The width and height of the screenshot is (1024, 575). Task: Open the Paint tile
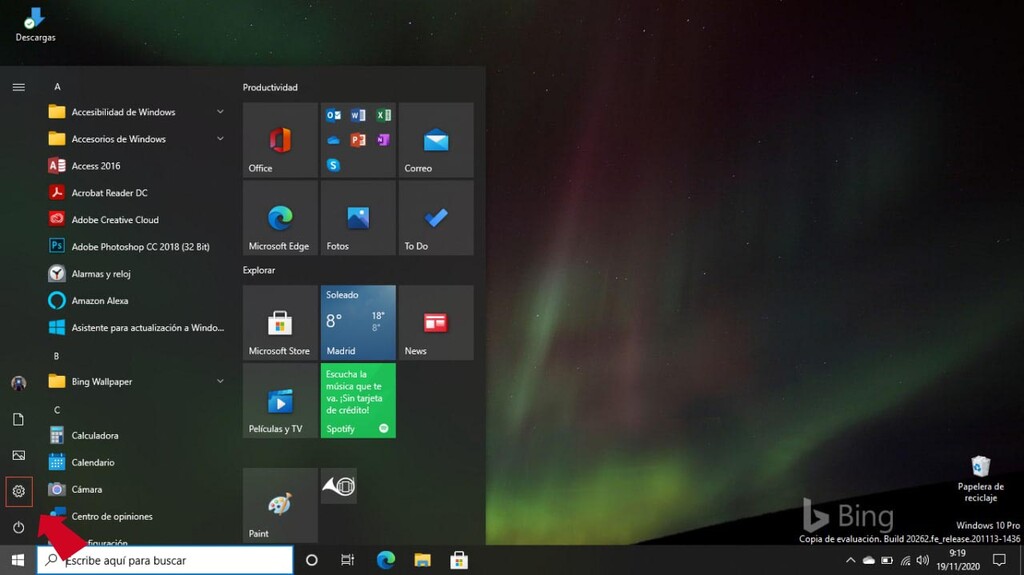point(280,505)
